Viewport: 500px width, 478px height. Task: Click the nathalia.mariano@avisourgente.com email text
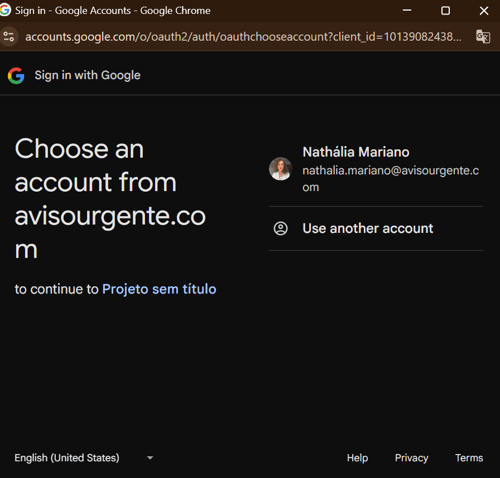tap(390, 179)
